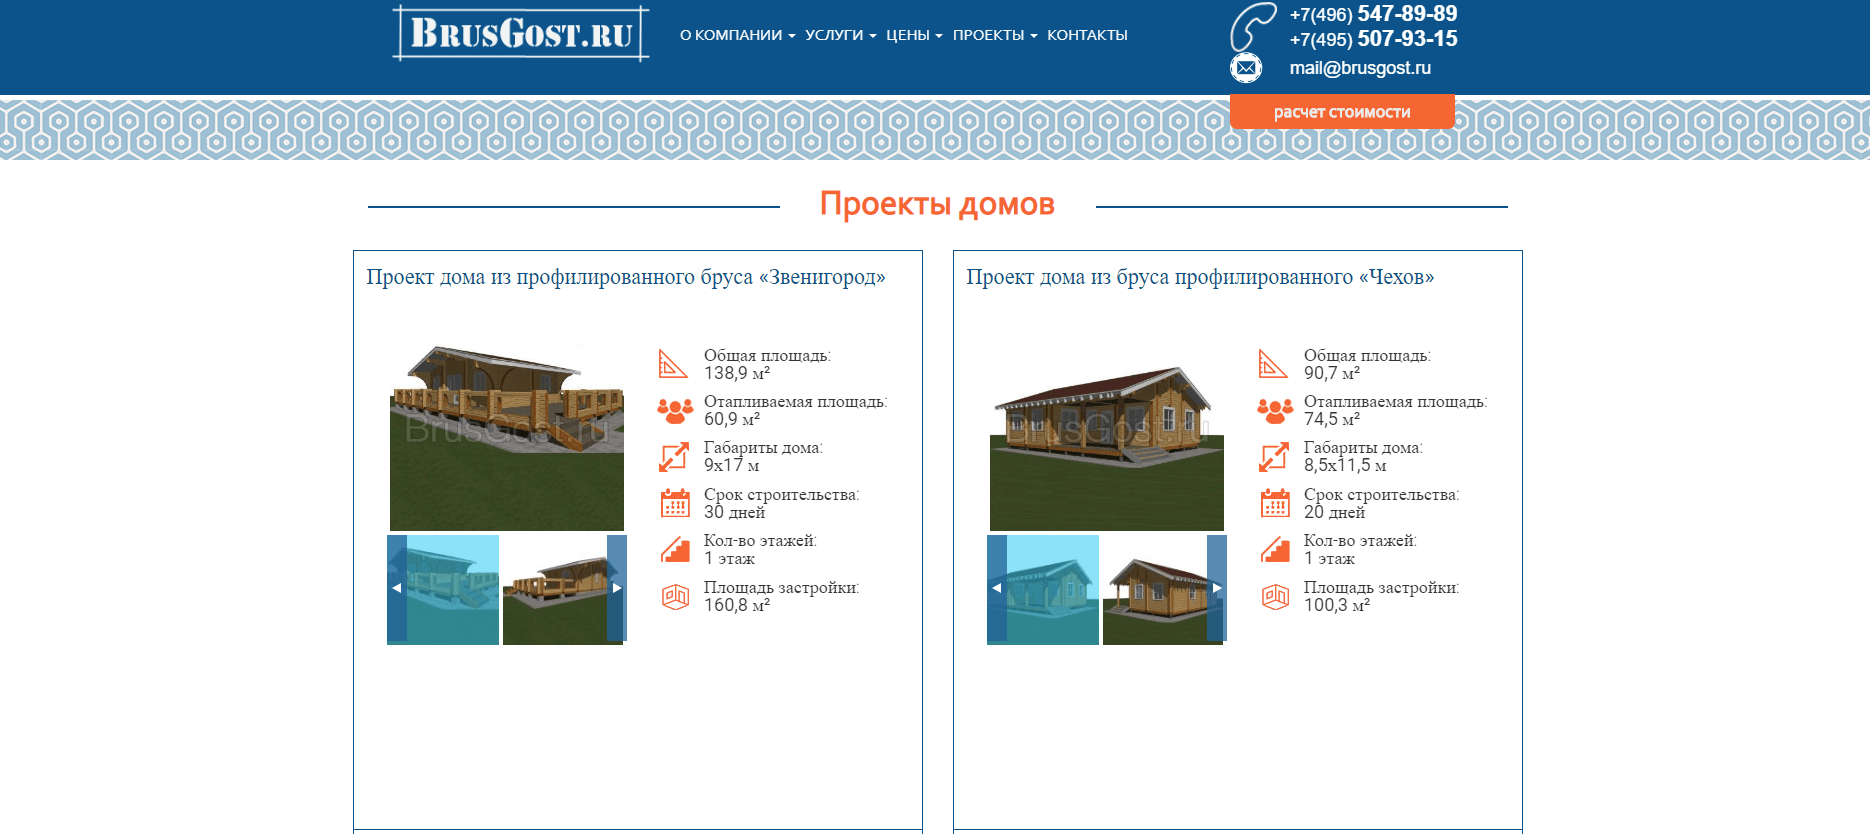Select the first small thumbnail of Чехов
1870x834 pixels.
[x=1043, y=590]
